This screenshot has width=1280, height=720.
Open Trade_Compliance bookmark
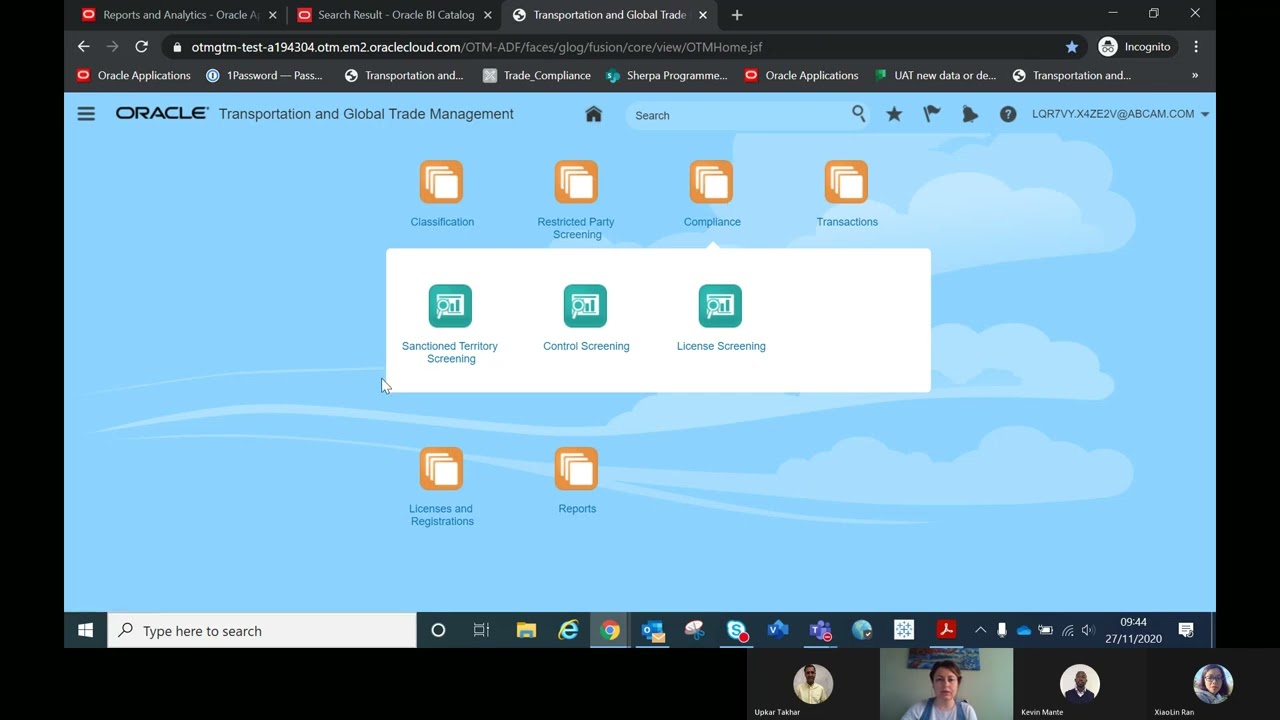click(537, 75)
